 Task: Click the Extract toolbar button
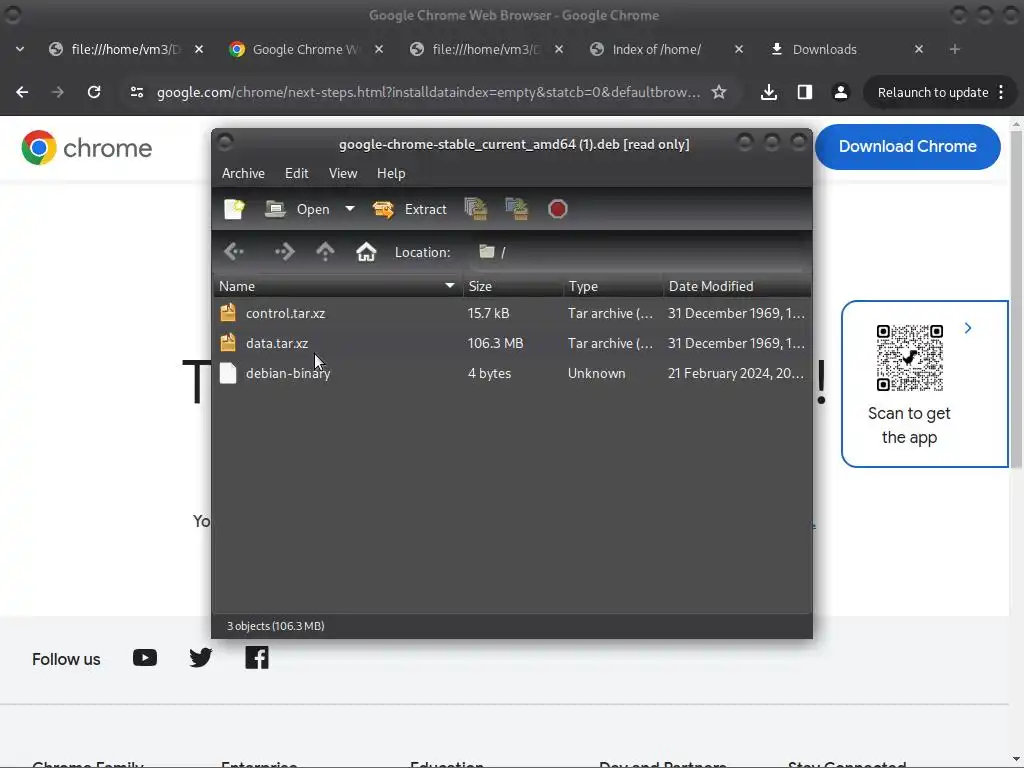pos(410,209)
